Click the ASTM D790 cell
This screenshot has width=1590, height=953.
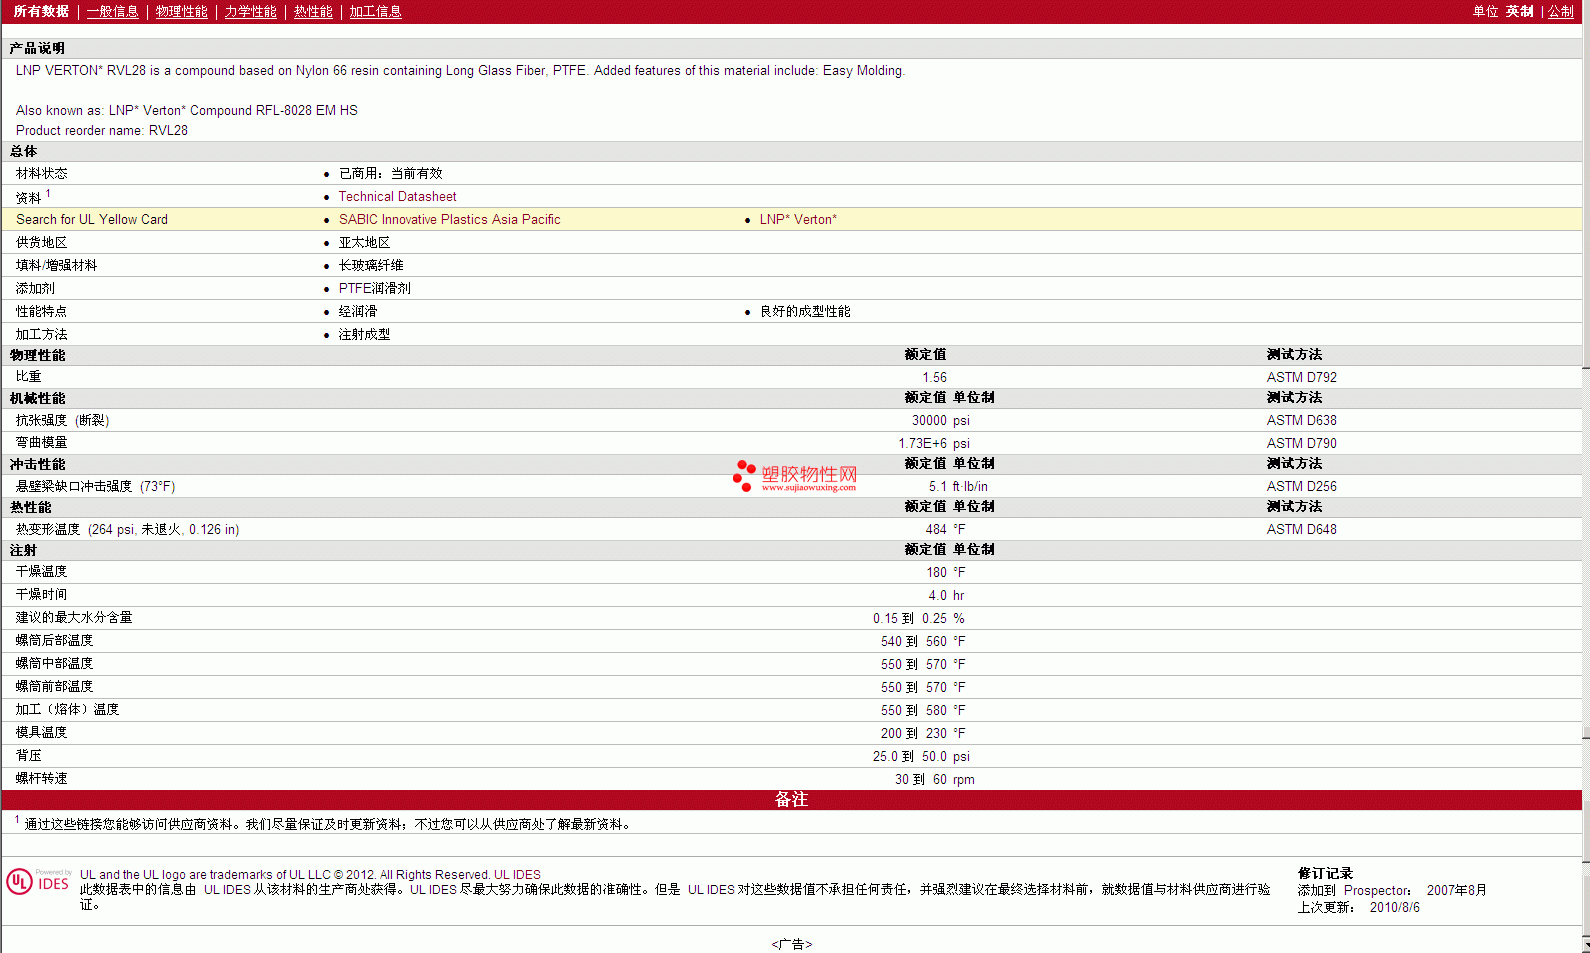pyautogui.click(x=1301, y=444)
